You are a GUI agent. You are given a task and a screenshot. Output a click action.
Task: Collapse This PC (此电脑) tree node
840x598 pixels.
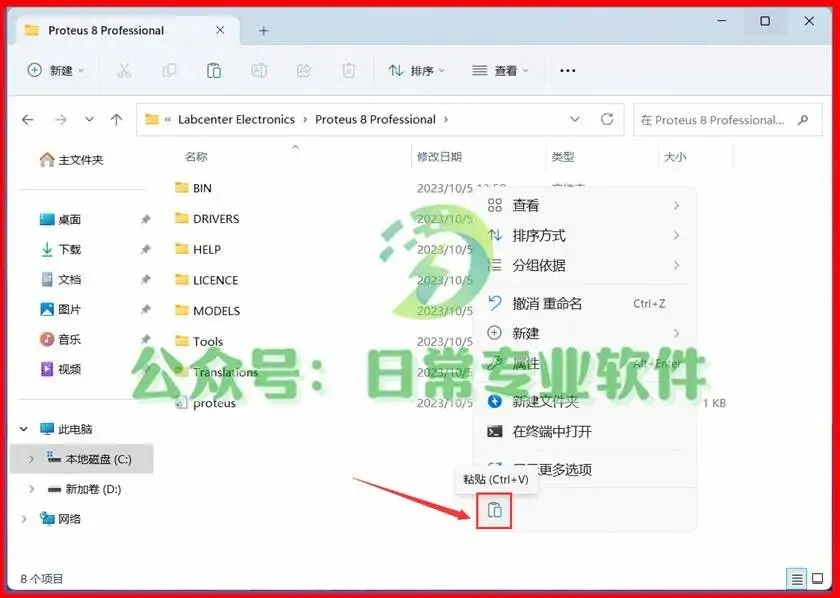[24, 429]
